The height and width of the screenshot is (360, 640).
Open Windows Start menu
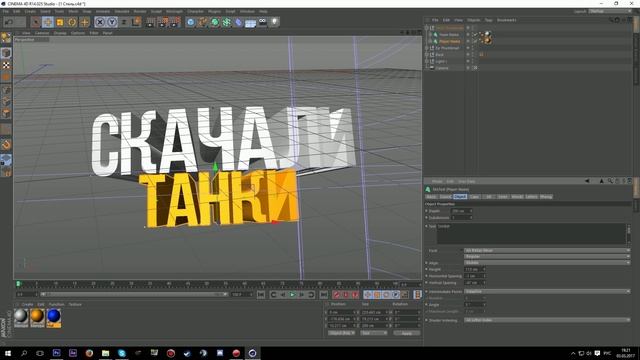(x=8, y=353)
